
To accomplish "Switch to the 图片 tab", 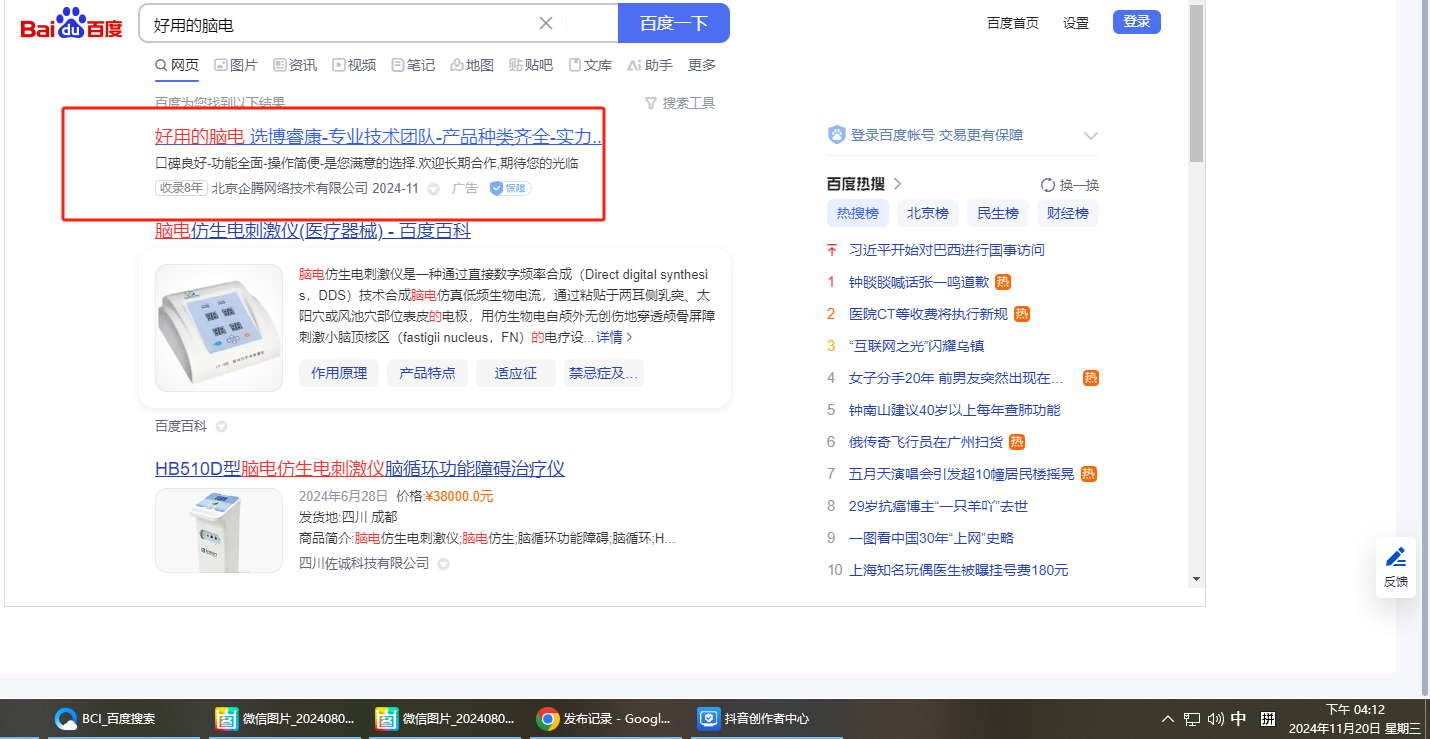I will coord(236,65).
